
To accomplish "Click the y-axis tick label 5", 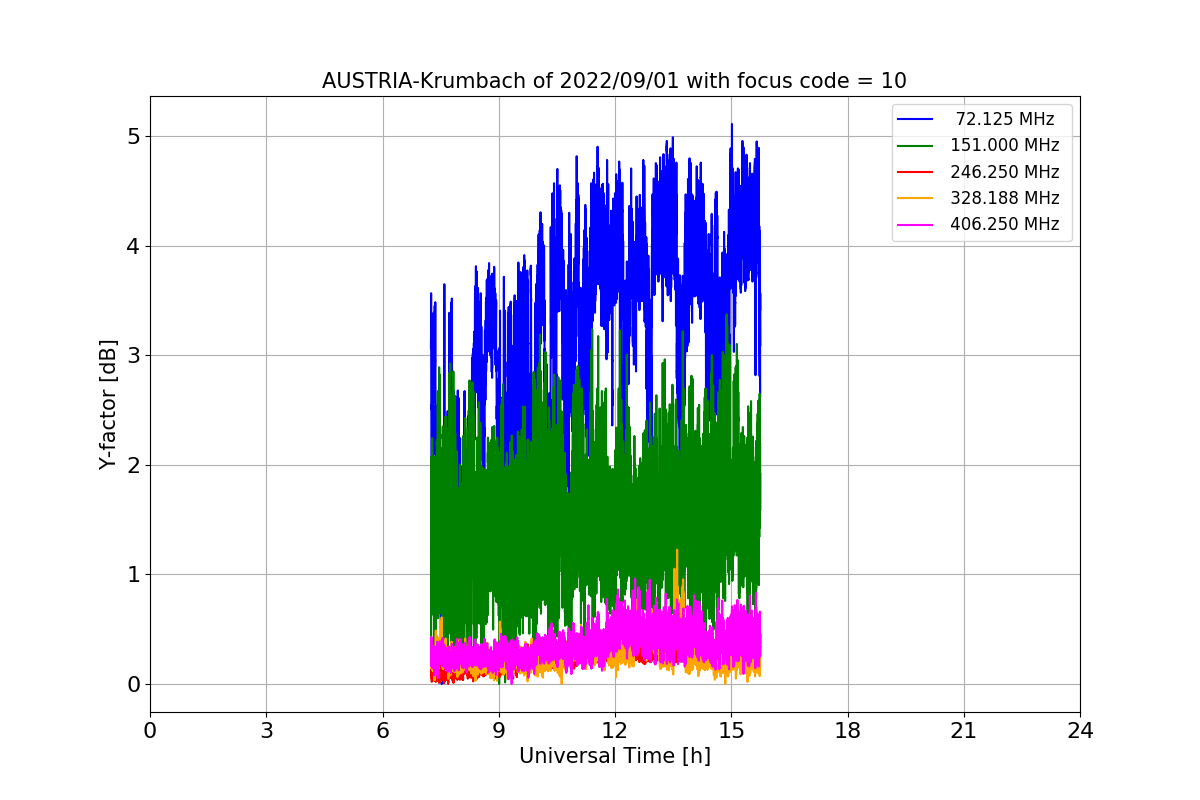I will pos(133,136).
